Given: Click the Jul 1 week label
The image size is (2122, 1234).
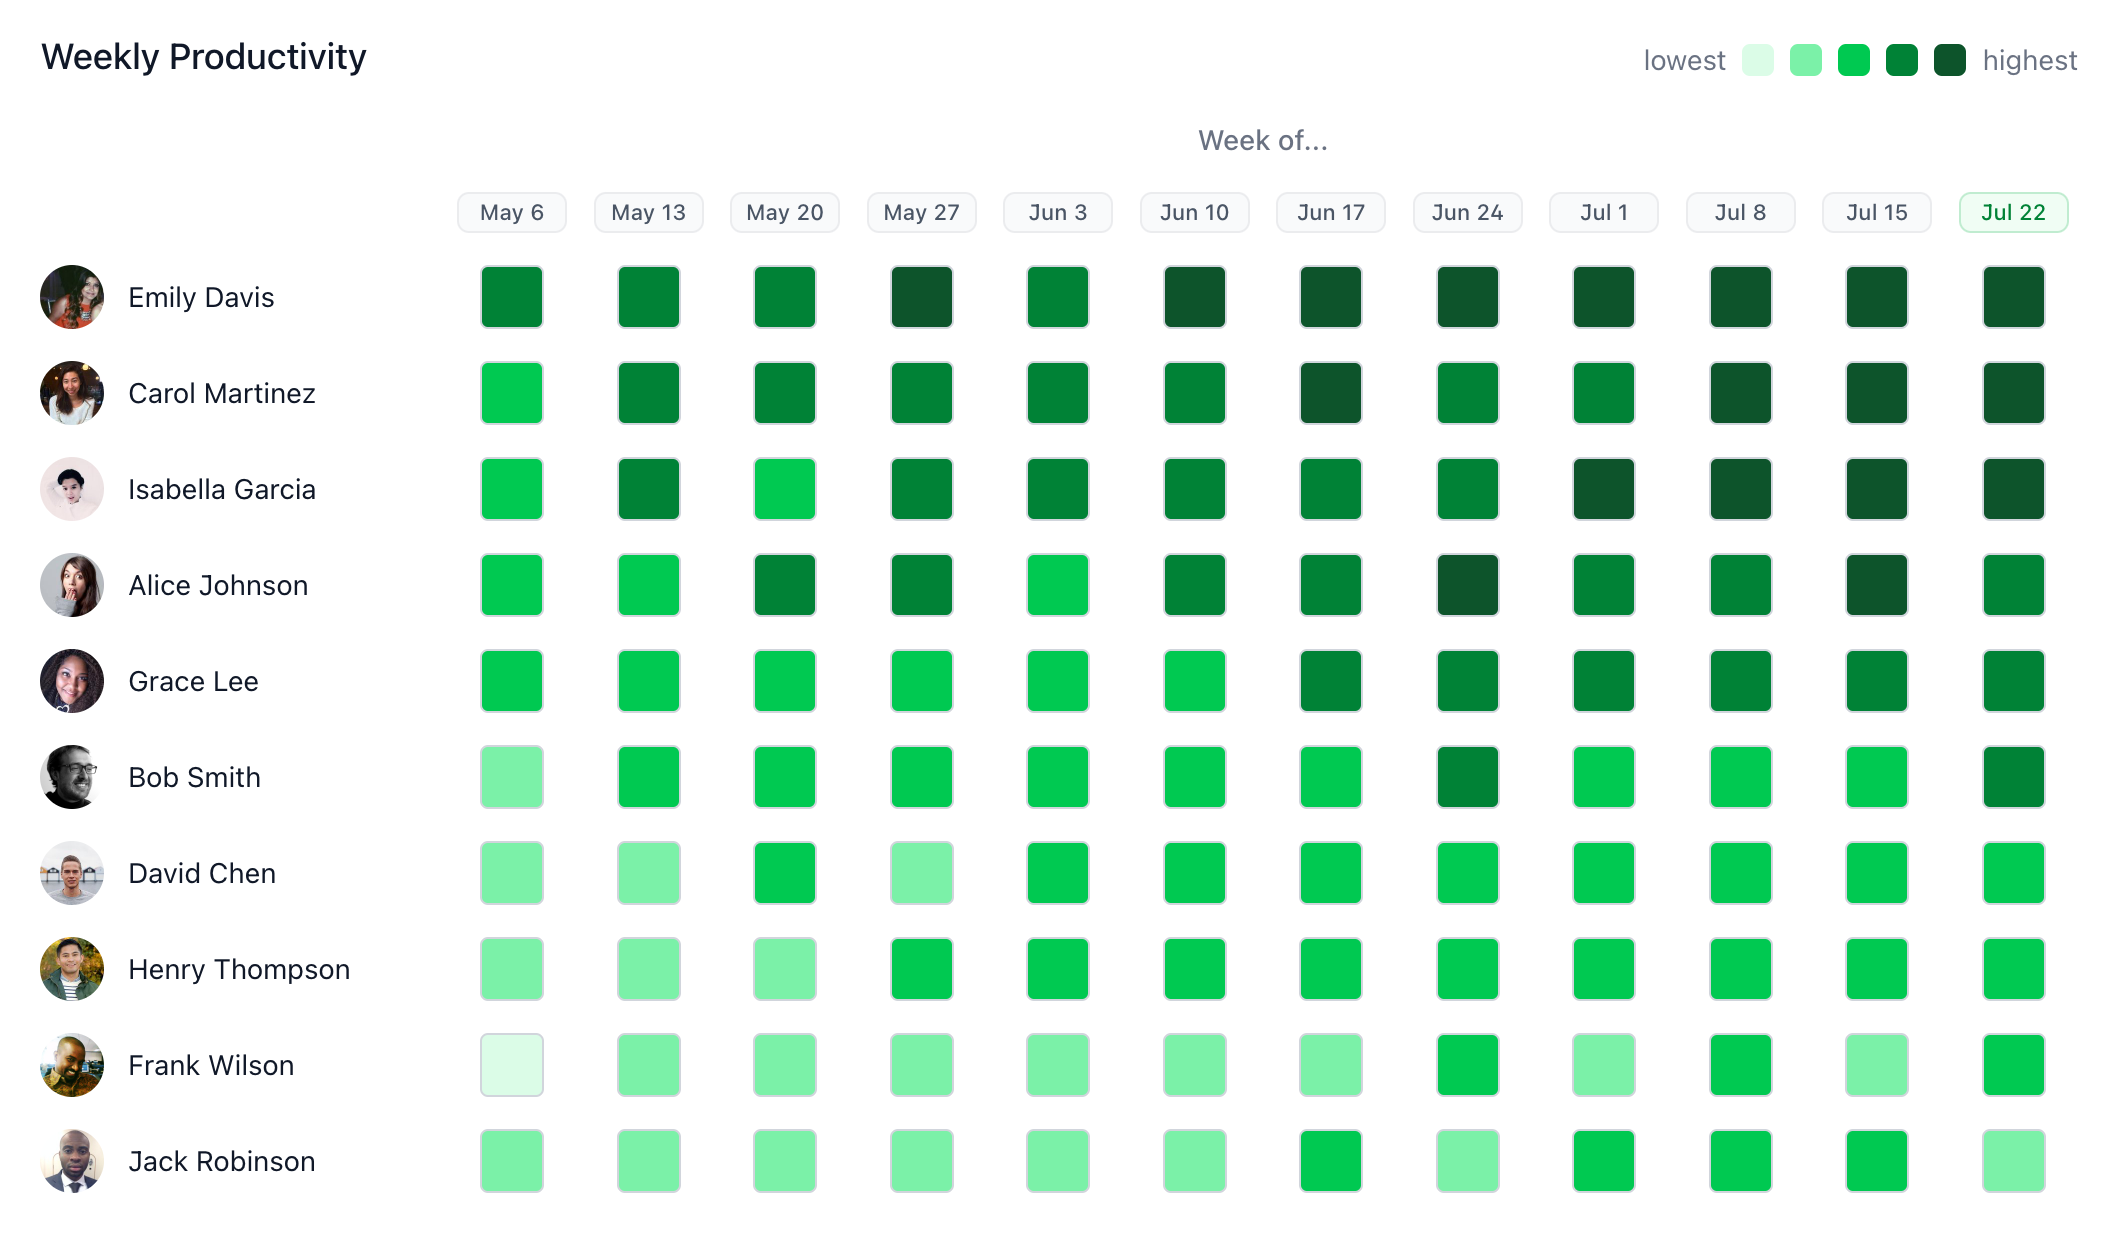Looking at the screenshot, I should 1603,212.
